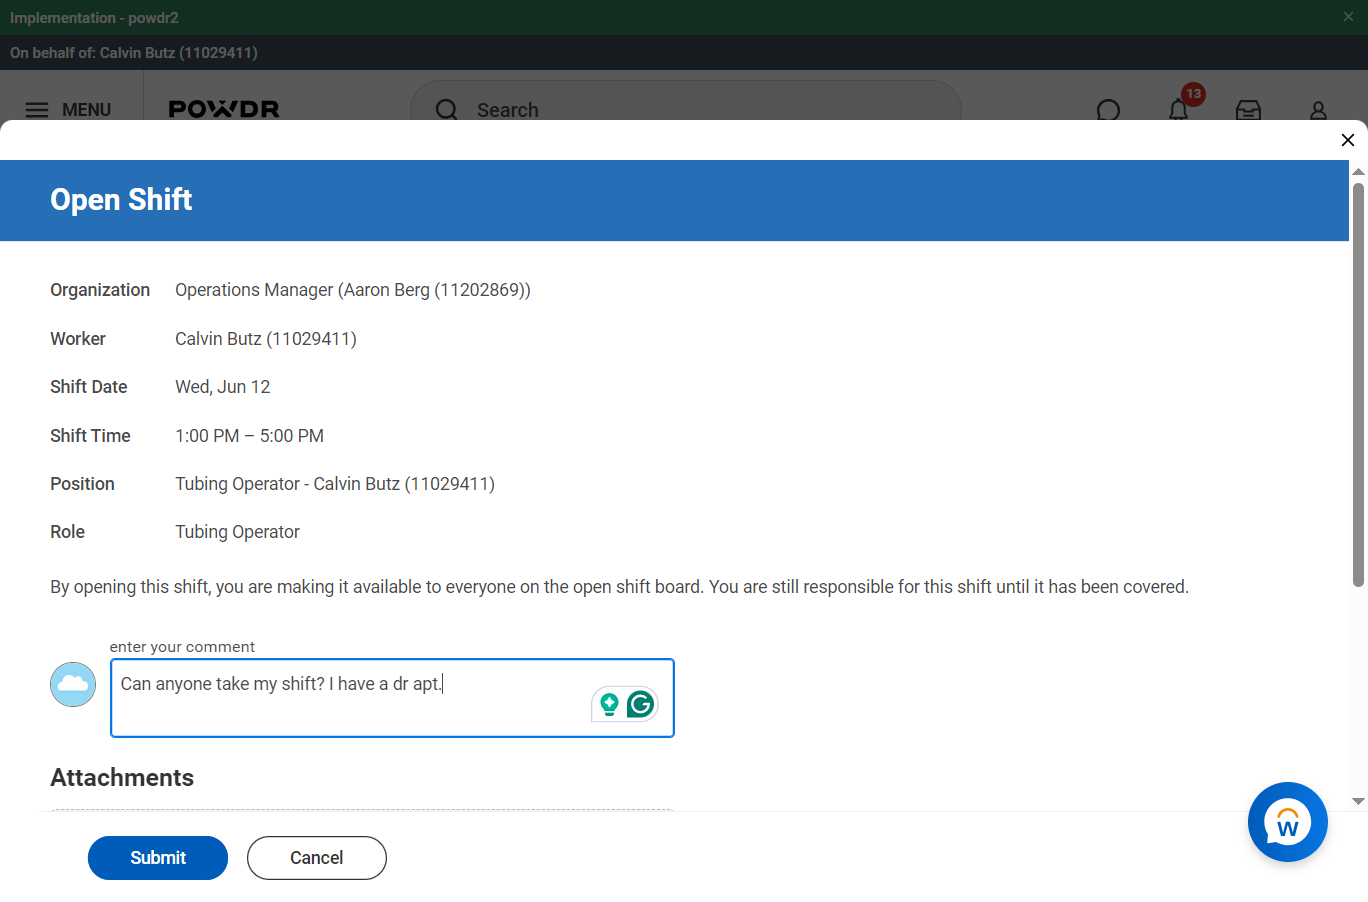Click the dialog scrollbar down arrow
This screenshot has height=902, width=1368.
(x=1358, y=801)
